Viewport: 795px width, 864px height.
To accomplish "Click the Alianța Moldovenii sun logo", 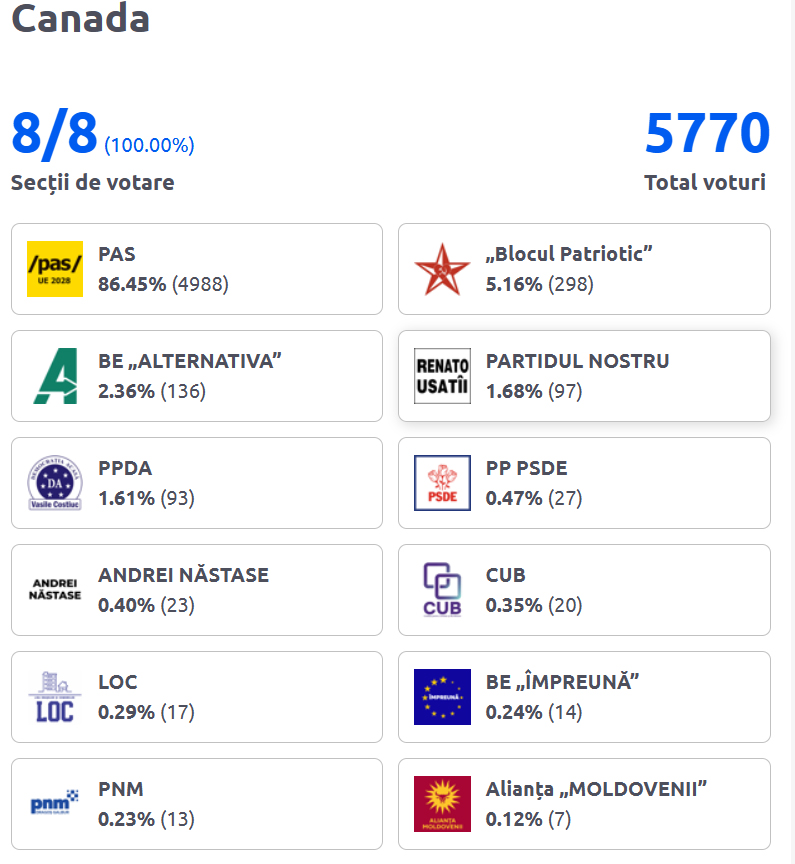I will pyautogui.click(x=442, y=804).
